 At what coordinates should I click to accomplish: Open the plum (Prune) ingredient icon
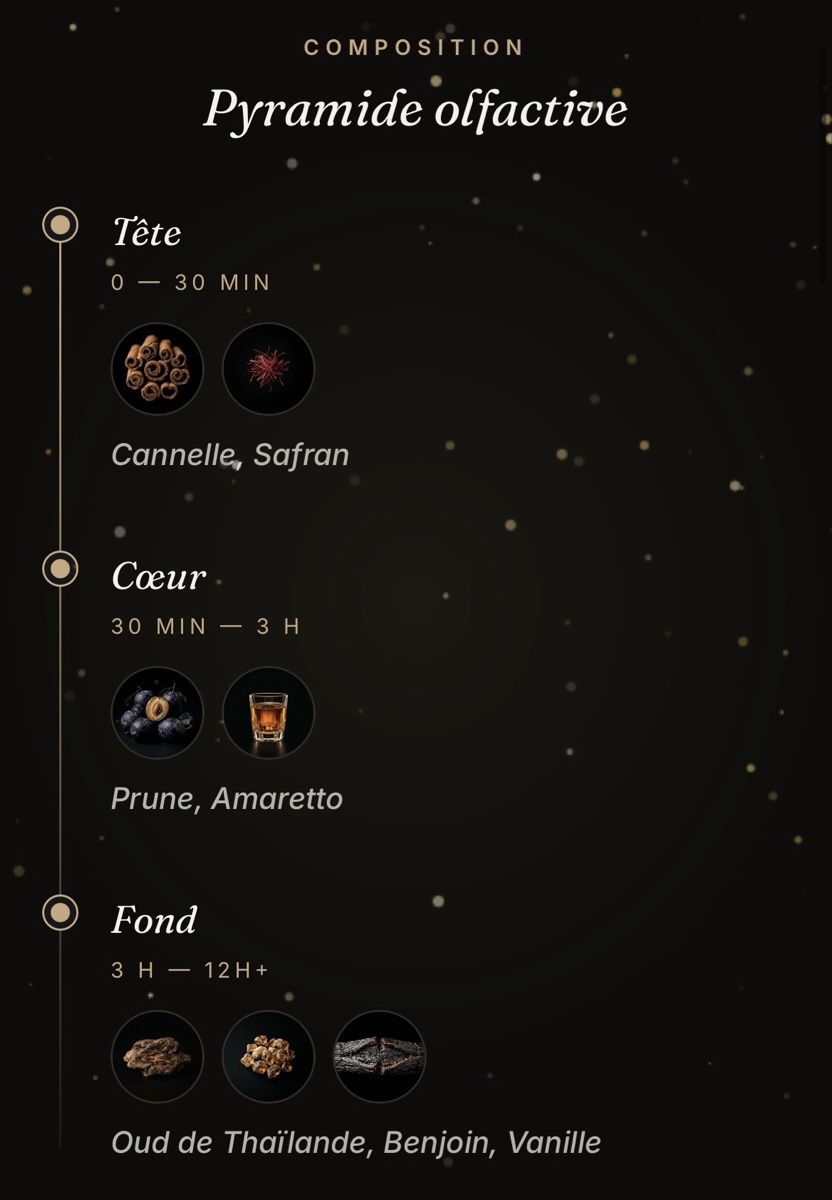click(157, 713)
